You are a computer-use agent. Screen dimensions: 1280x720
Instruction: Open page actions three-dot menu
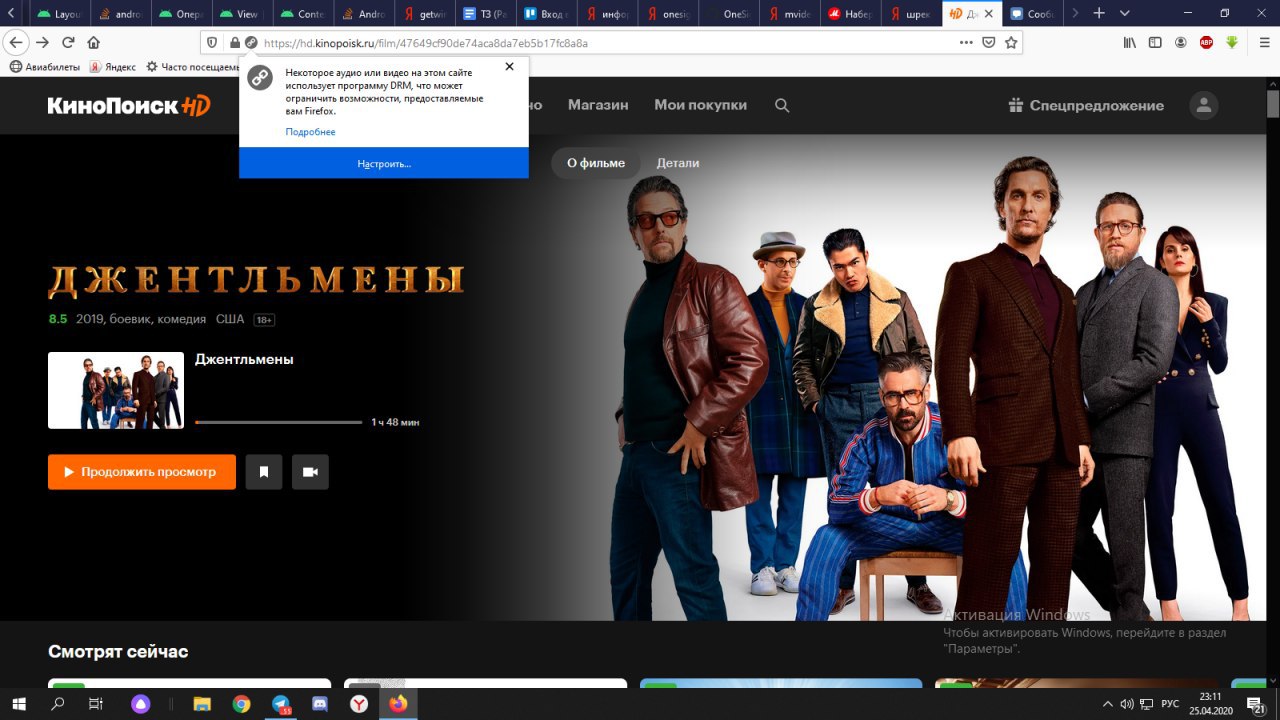click(966, 43)
